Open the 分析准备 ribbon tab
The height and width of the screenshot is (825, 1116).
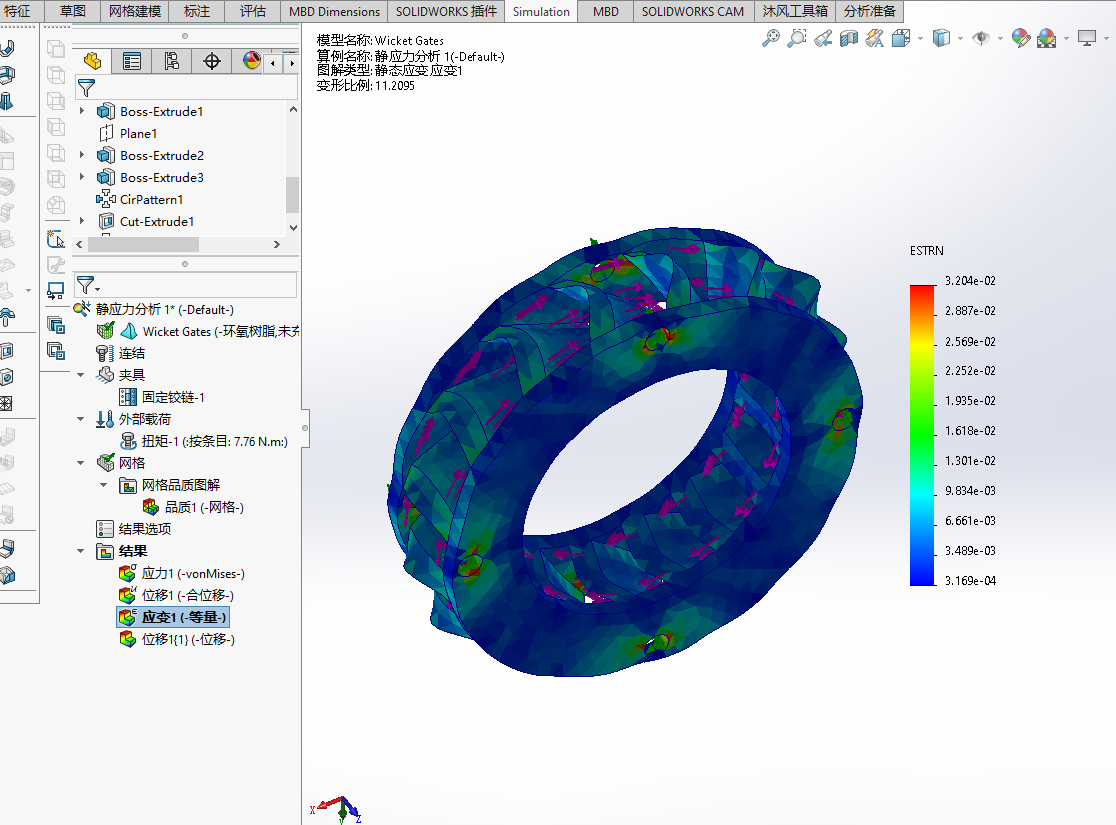[x=869, y=11]
